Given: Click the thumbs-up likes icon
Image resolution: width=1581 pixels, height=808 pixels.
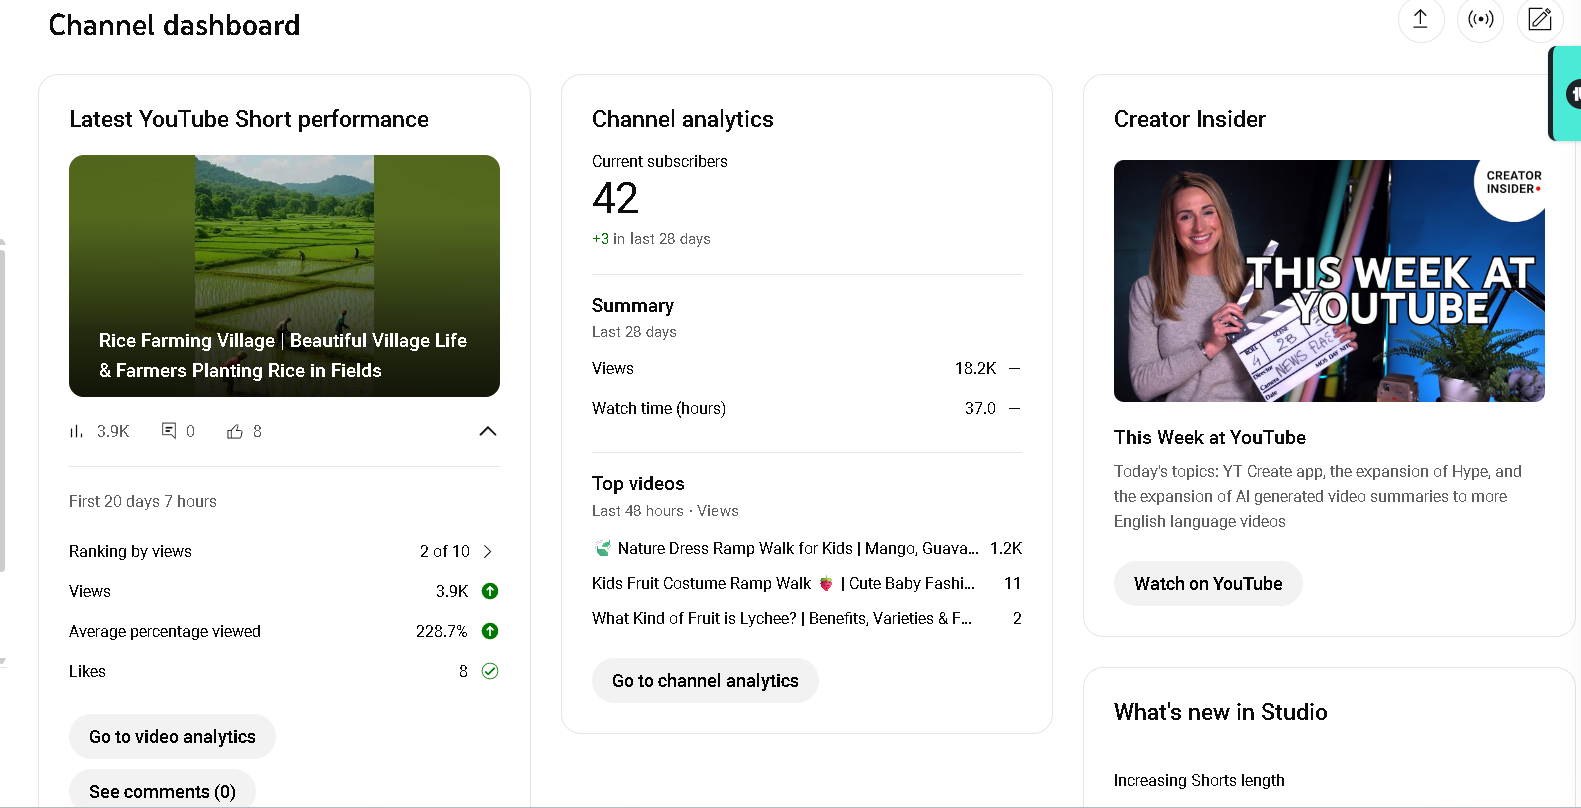Looking at the screenshot, I should click(x=235, y=431).
